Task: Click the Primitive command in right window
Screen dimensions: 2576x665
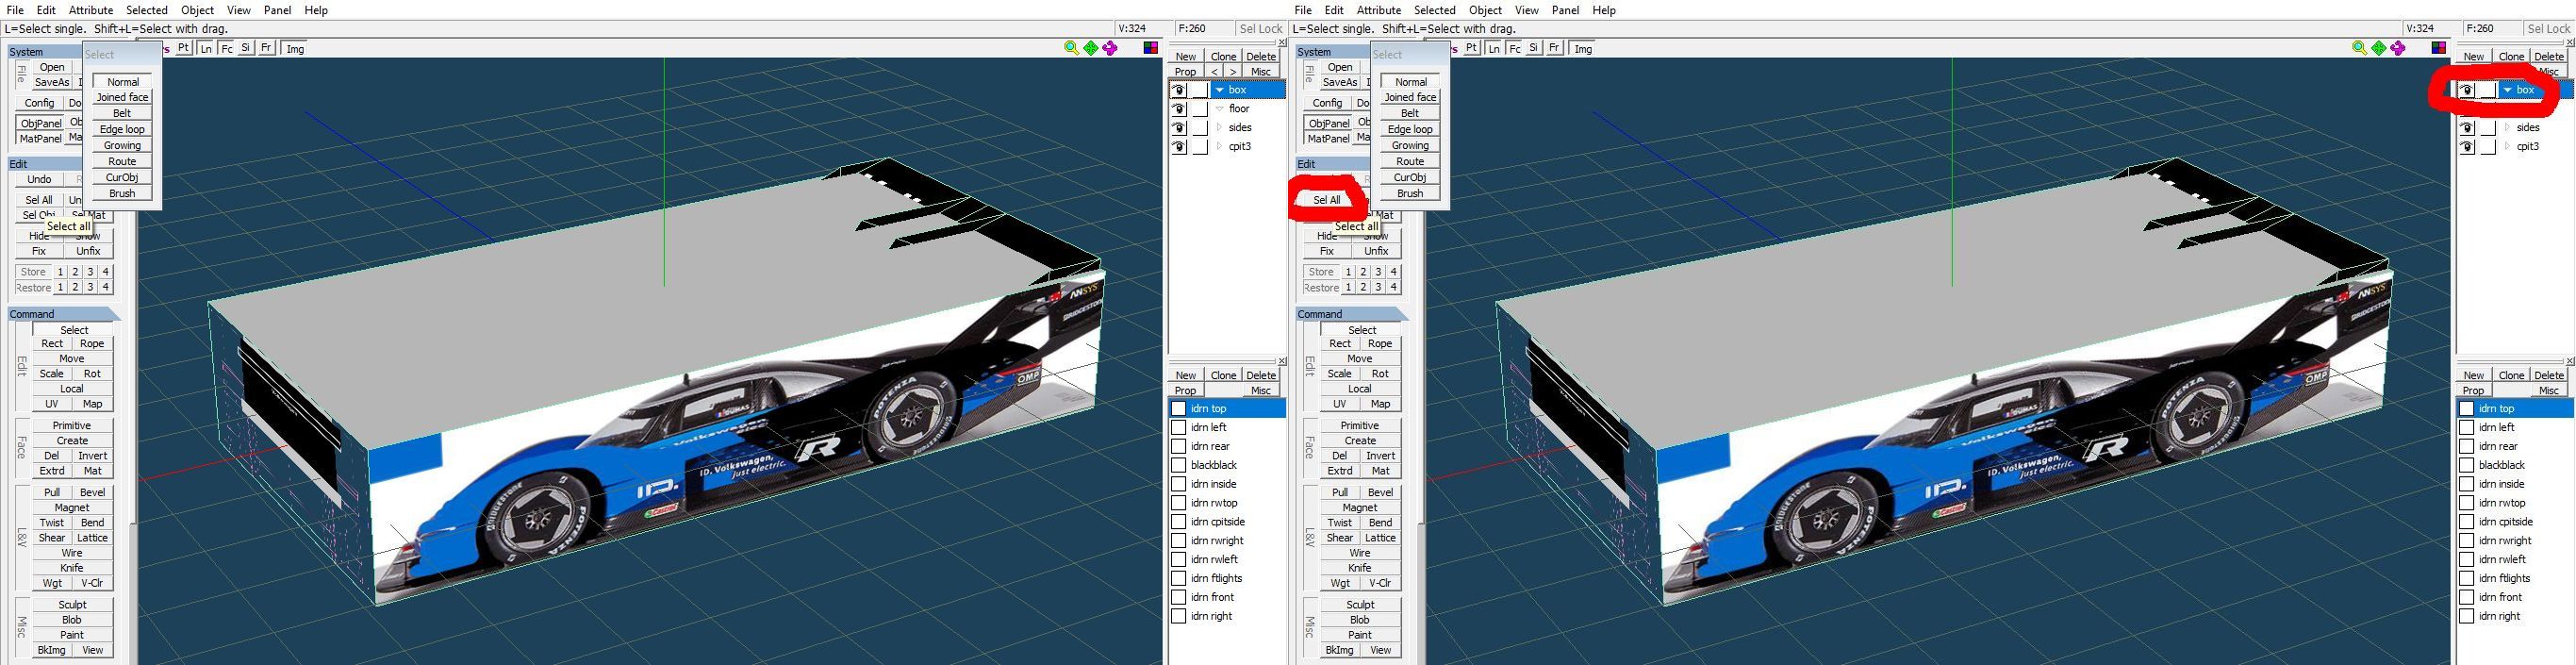Action: click(1360, 426)
